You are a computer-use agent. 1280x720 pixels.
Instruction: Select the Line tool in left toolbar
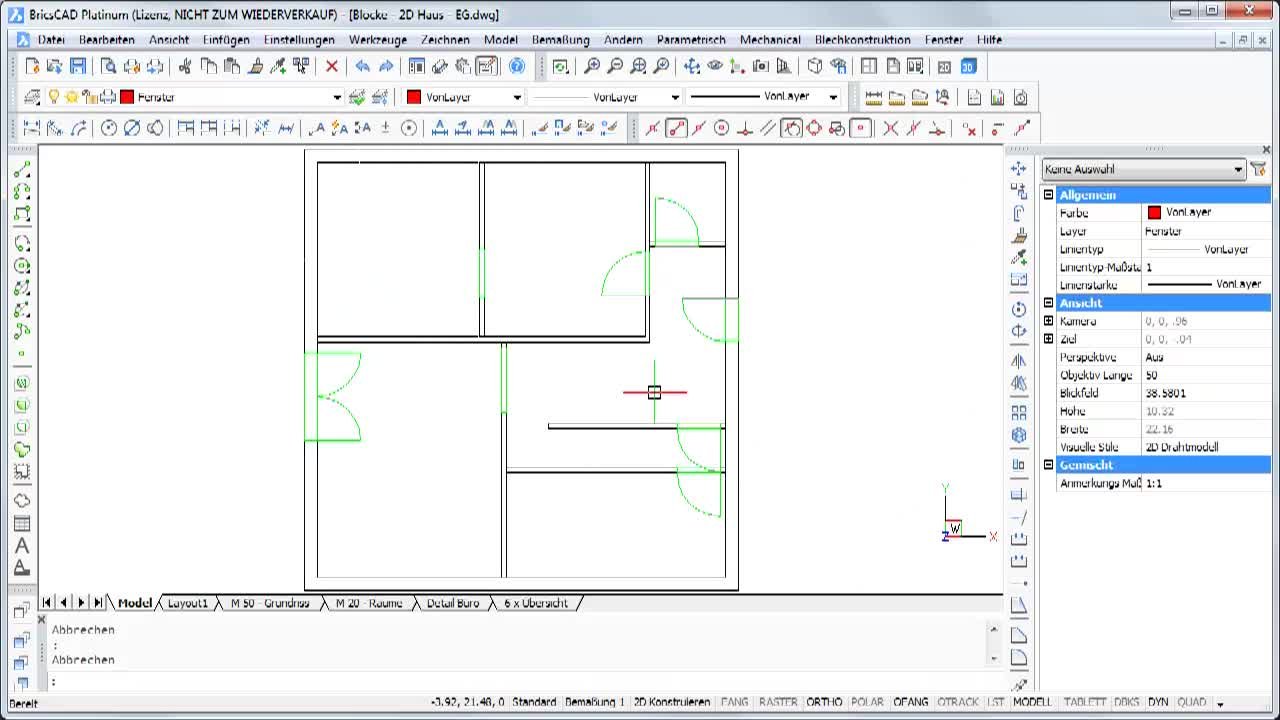pos(22,169)
